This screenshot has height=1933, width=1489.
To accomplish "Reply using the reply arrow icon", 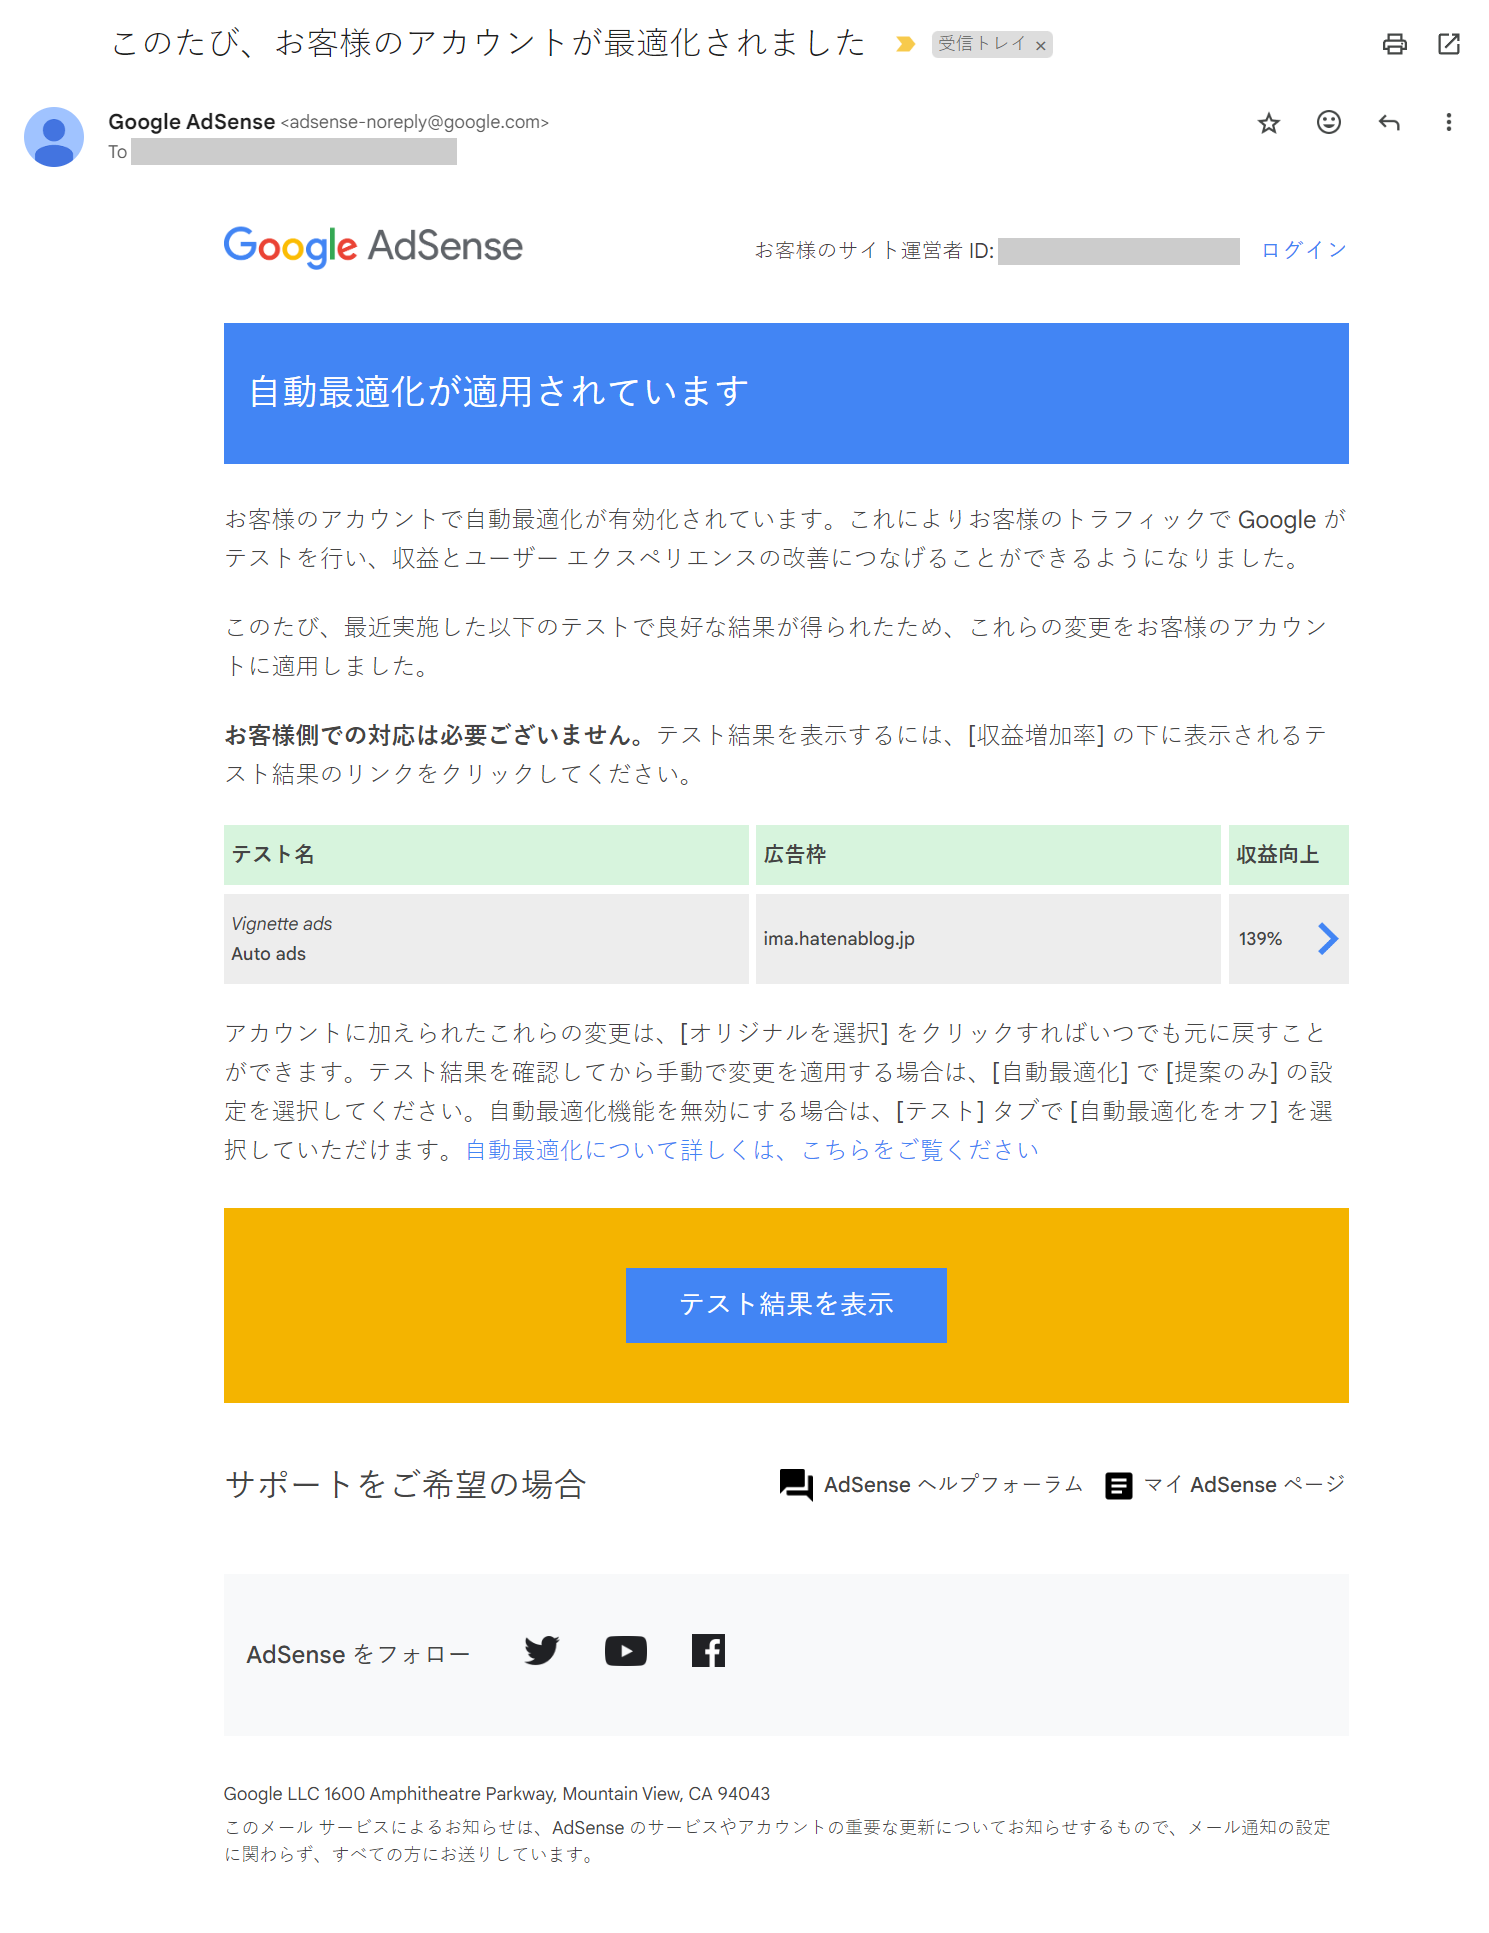I will (1388, 123).
